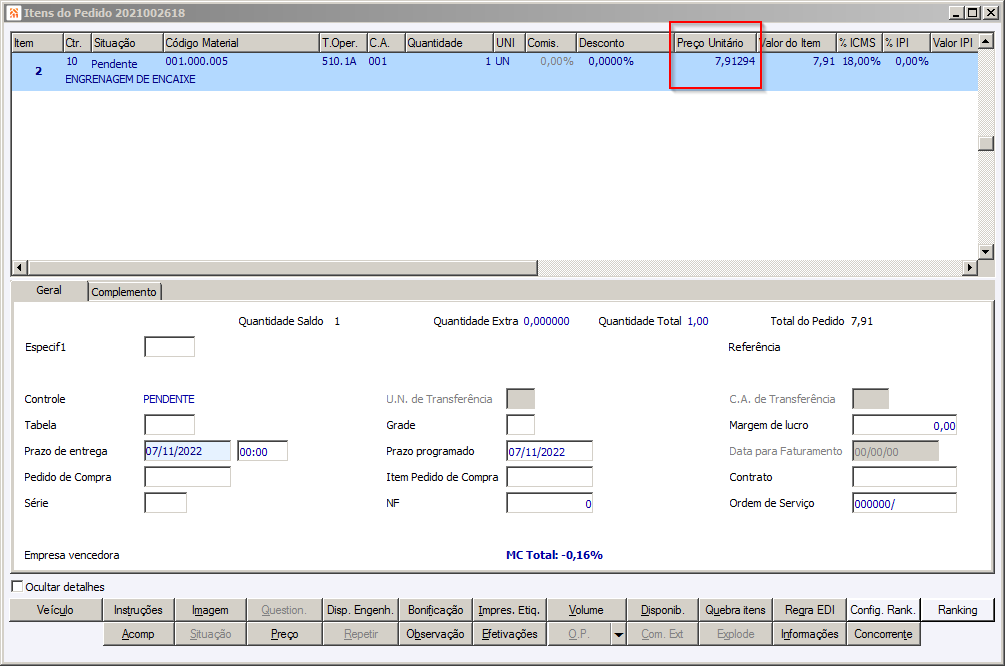Click the Preço Unitário column header

pyautogui.click(x=713, y=43)
